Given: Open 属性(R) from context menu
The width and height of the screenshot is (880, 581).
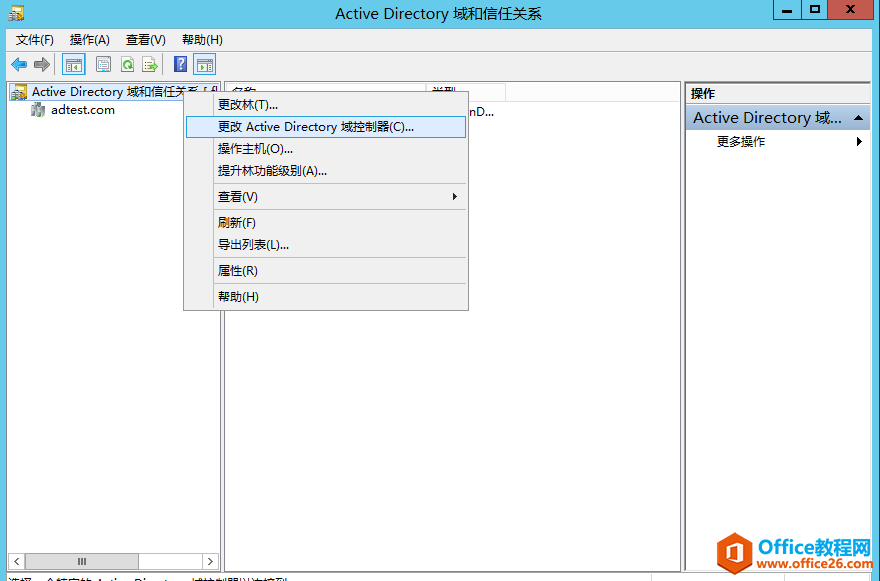Looking at the screenshot, I should pyautogui.click(x=326, y=271).
